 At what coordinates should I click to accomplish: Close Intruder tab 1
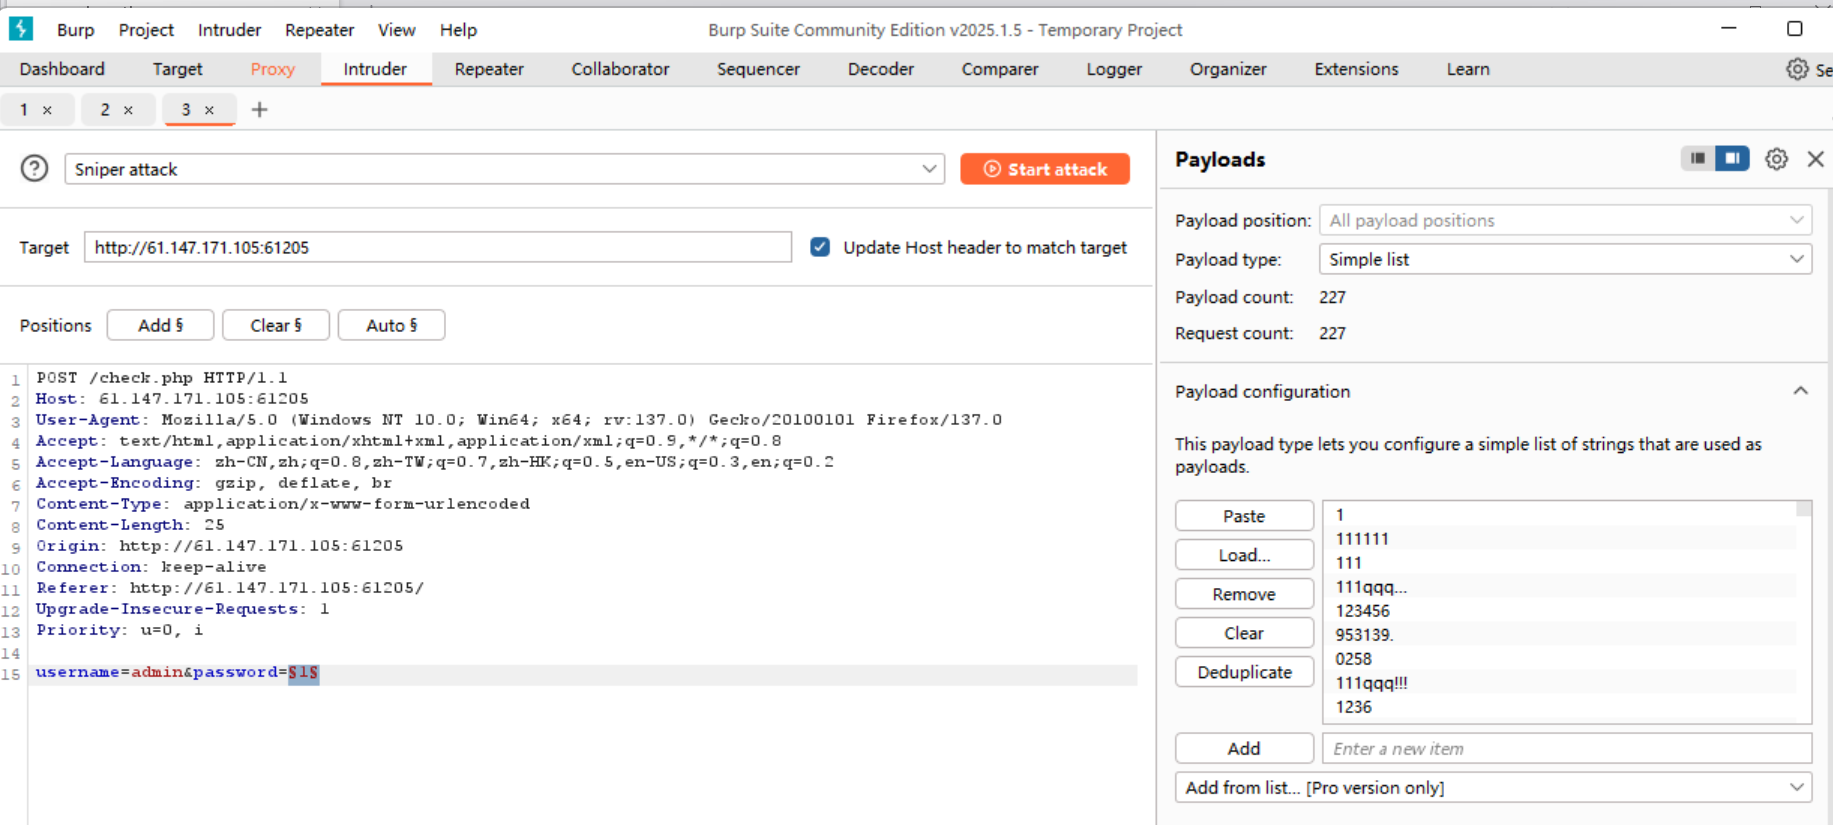point(47,110)
